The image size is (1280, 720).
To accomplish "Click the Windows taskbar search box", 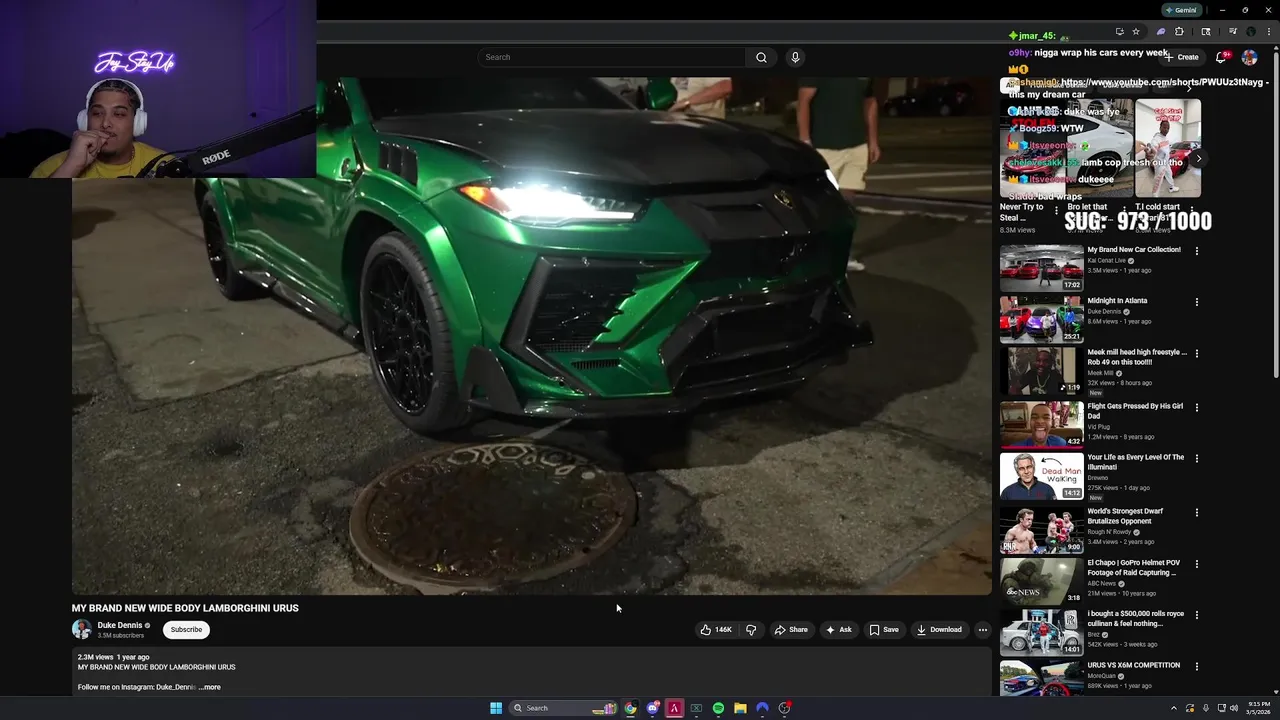I will [563, 708].
